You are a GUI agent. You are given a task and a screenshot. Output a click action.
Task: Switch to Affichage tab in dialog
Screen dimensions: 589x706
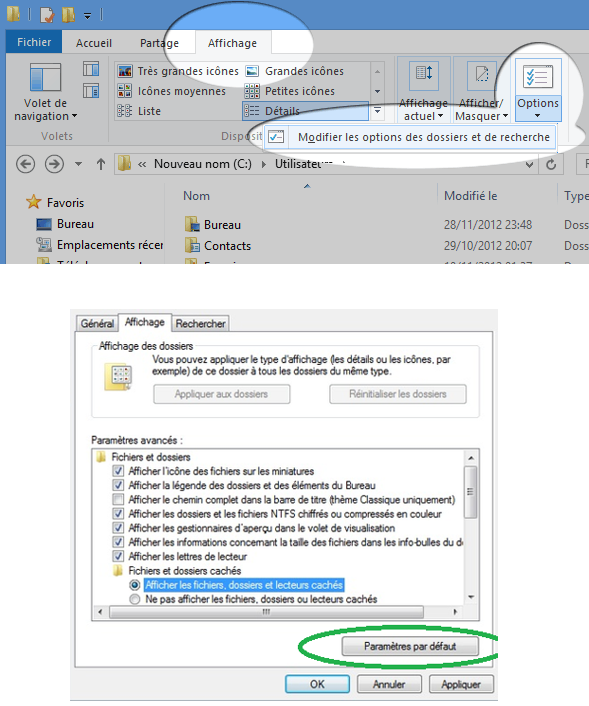(x=145, y=322)
